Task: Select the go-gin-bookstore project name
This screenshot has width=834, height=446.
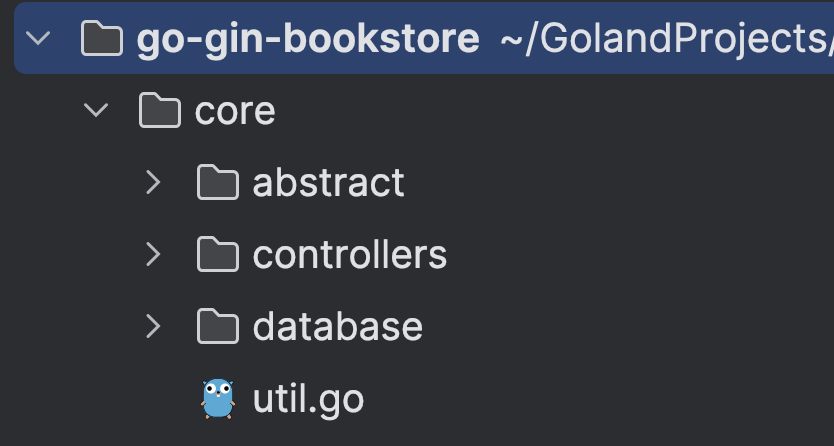Action: pos(308,39)
